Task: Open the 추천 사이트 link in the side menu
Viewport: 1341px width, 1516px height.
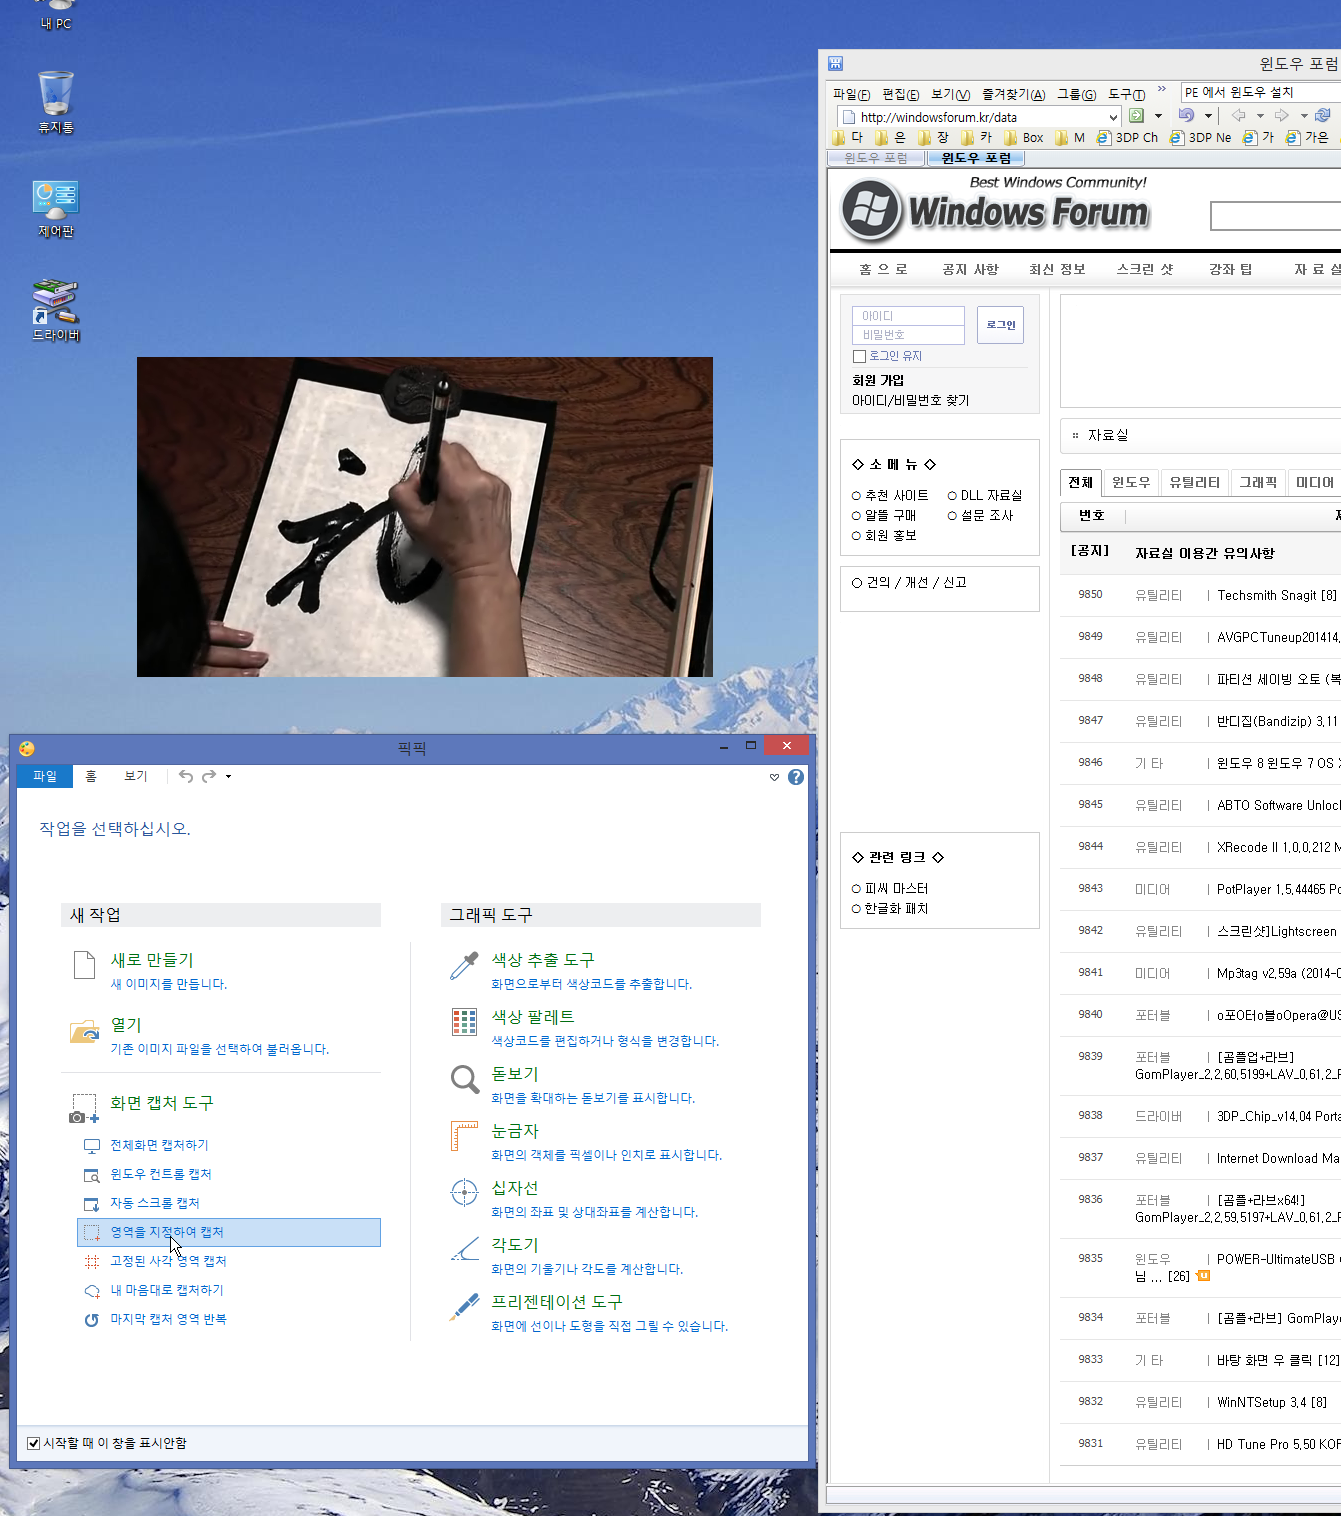Action: coord(896,495)
